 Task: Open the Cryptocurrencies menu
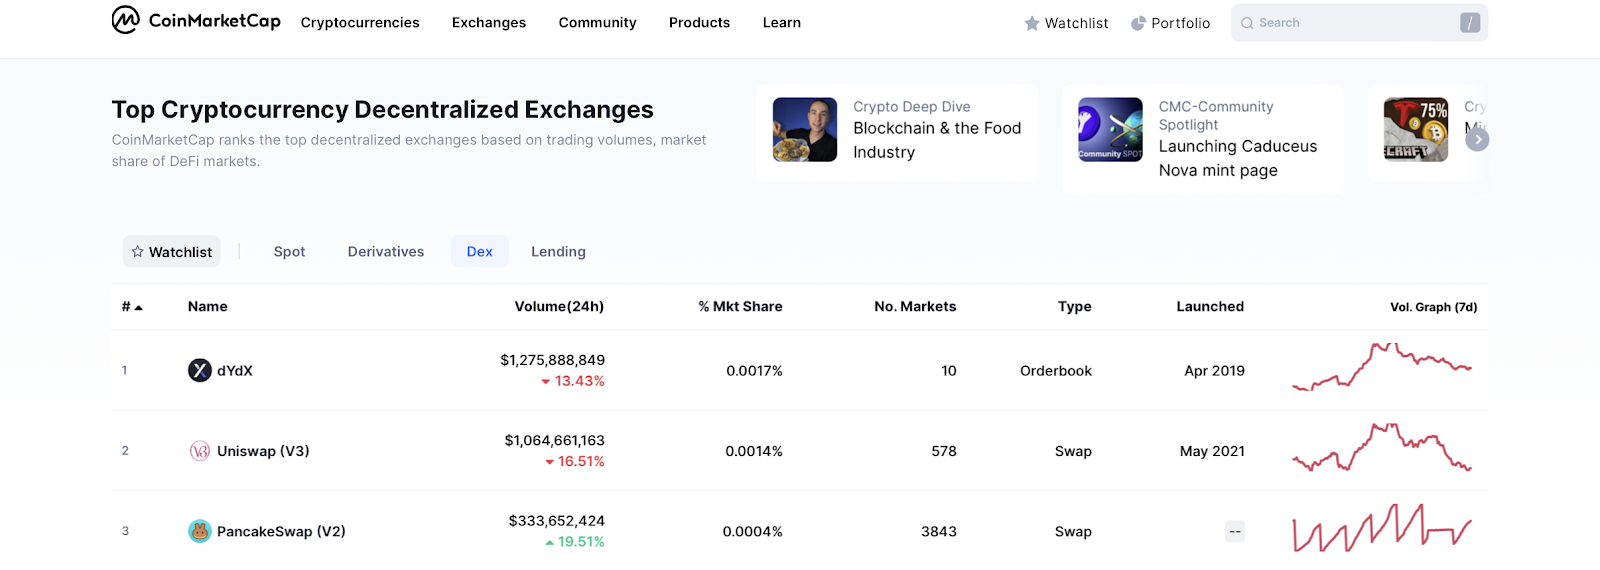coord(360,22)
